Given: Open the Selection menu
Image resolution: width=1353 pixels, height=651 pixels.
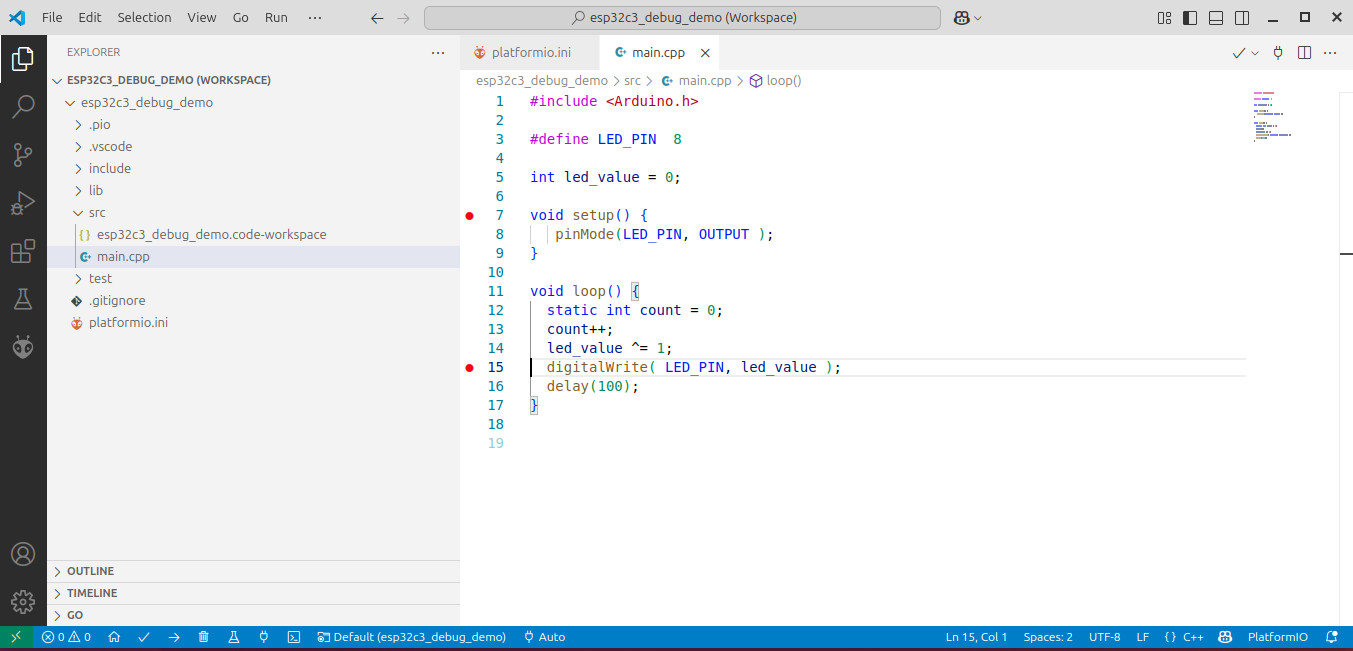Looking at the screenshot, I should point(144,18).
